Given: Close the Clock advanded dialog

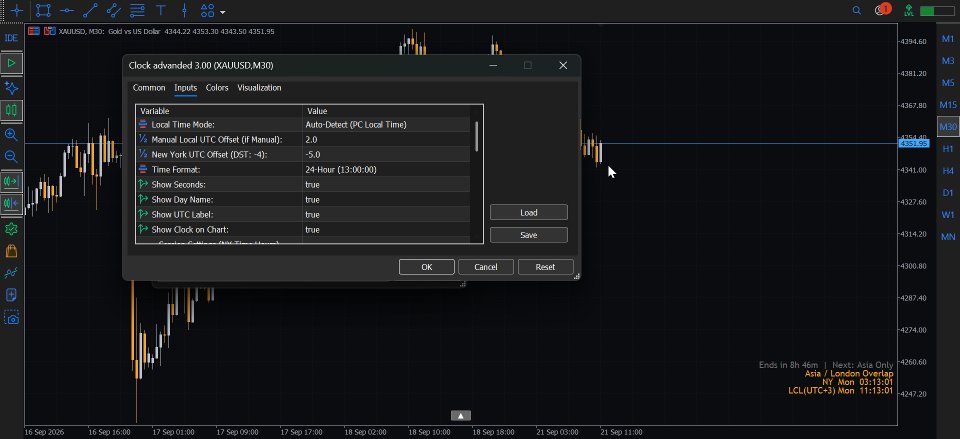Looking at the screenshot, I should pos(563,66).
